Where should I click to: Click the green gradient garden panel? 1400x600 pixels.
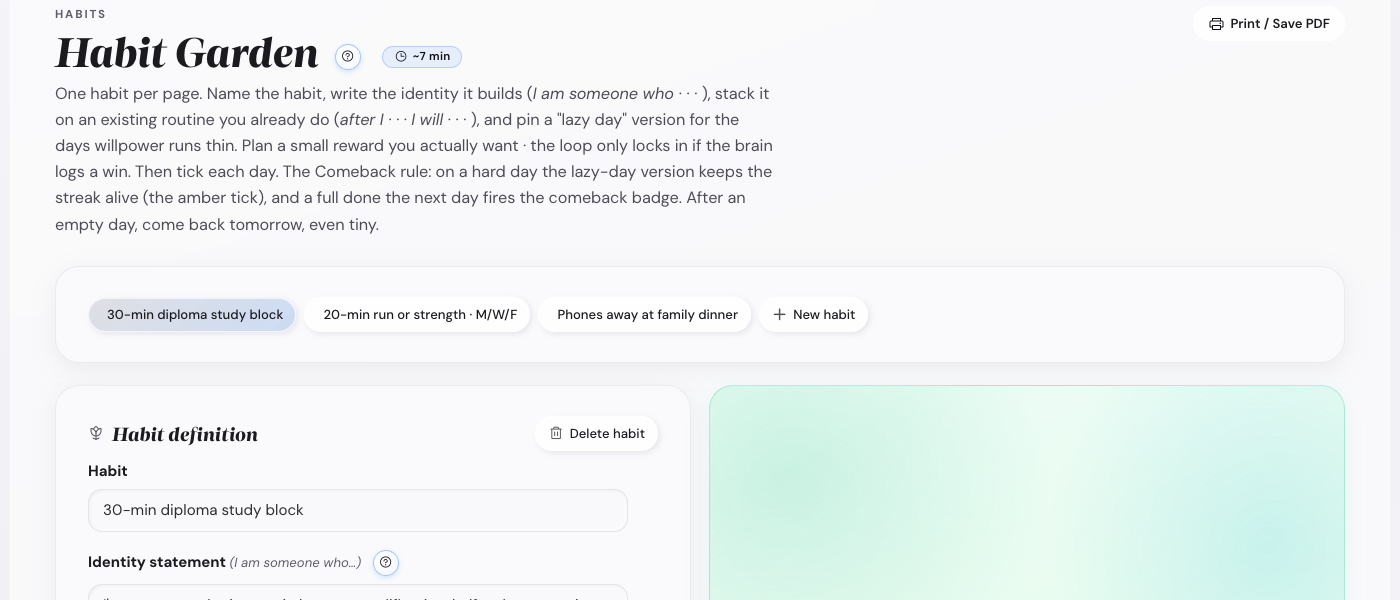coord(1027,492)
